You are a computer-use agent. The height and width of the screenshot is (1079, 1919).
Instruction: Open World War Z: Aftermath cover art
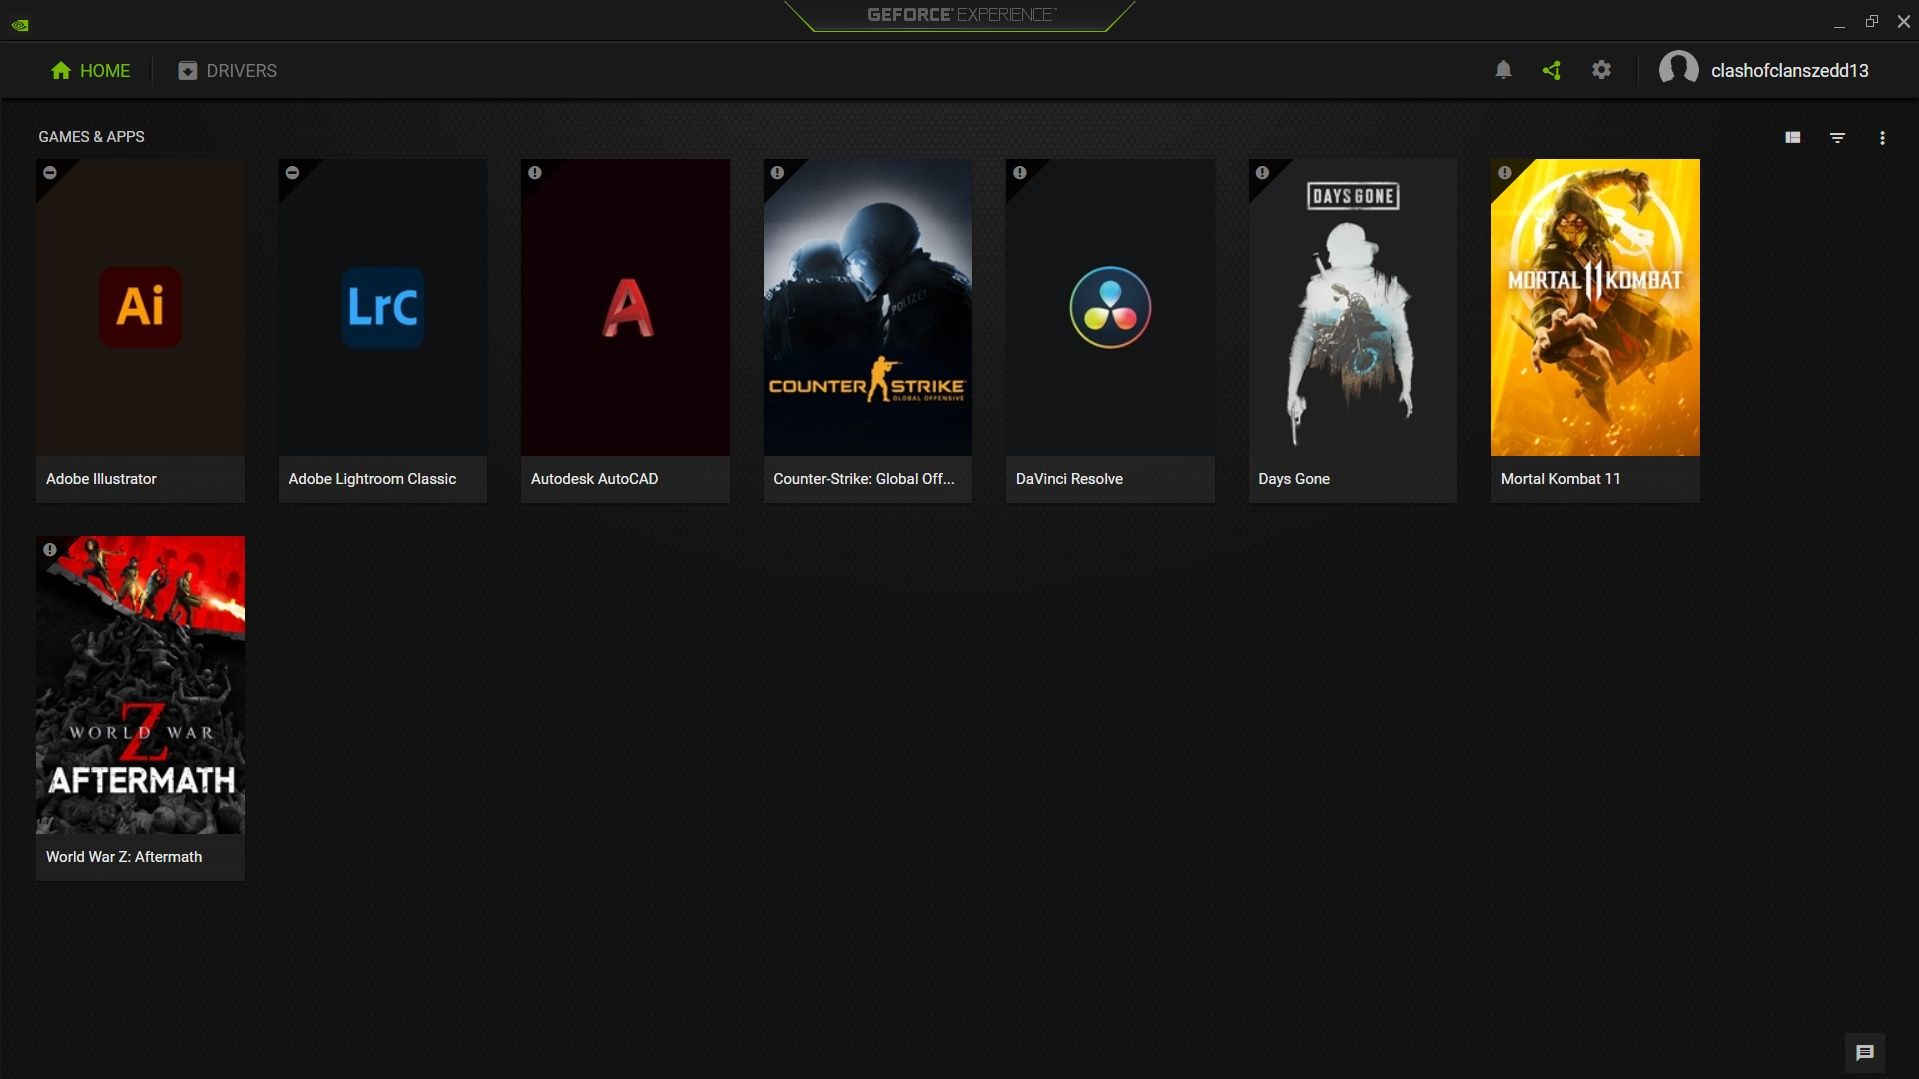[140, 685]
